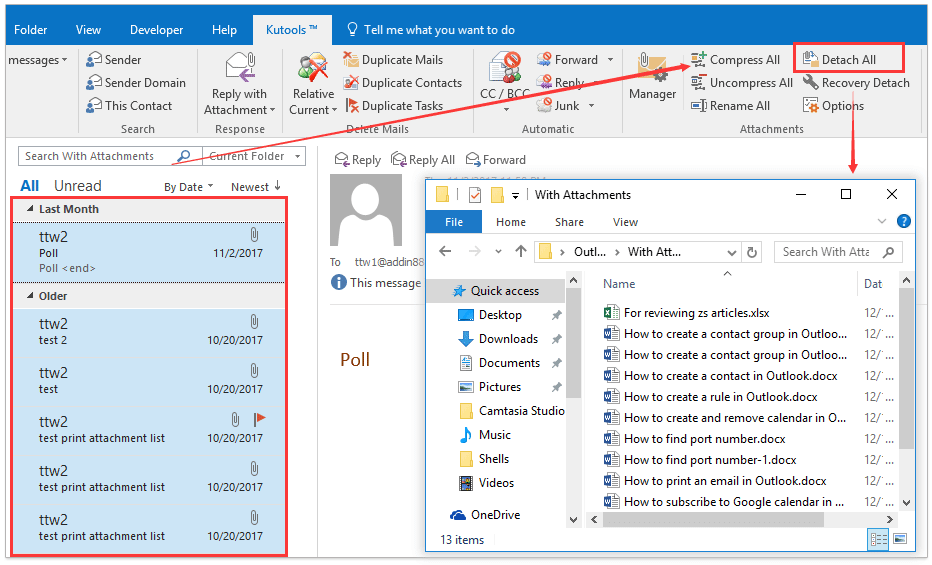Click the Duplicate Mails icon
The width and height of the screenshot is (932, 565).
351,60
